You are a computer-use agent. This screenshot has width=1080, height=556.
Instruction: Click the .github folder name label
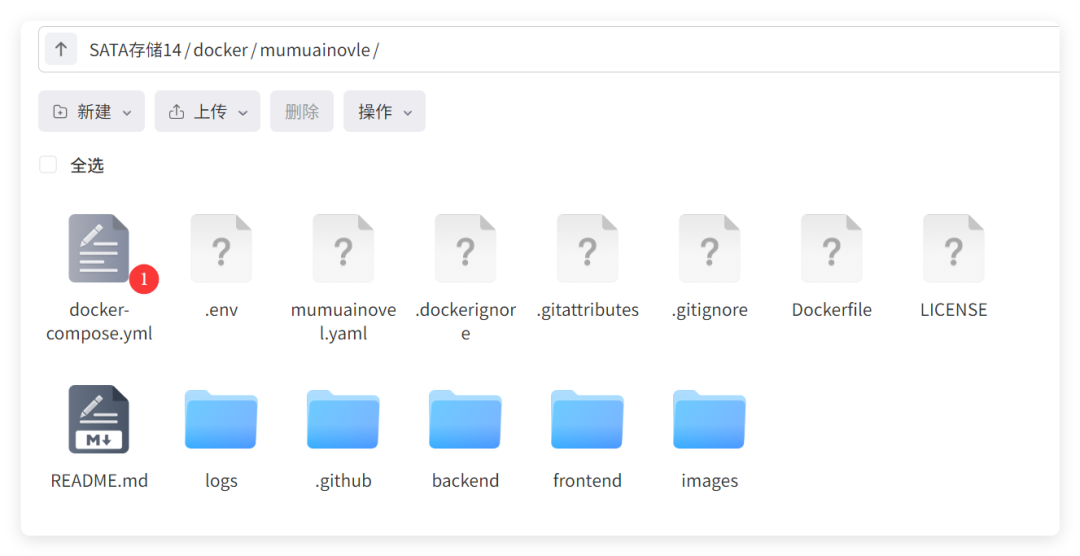point(343,481)
